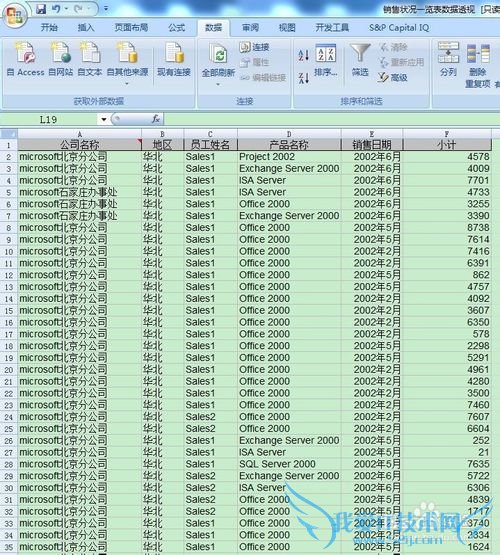500x555 pixels.
Task: Select ISA Server in row 4
Action: pyautogui.click(x=289, y=181)
